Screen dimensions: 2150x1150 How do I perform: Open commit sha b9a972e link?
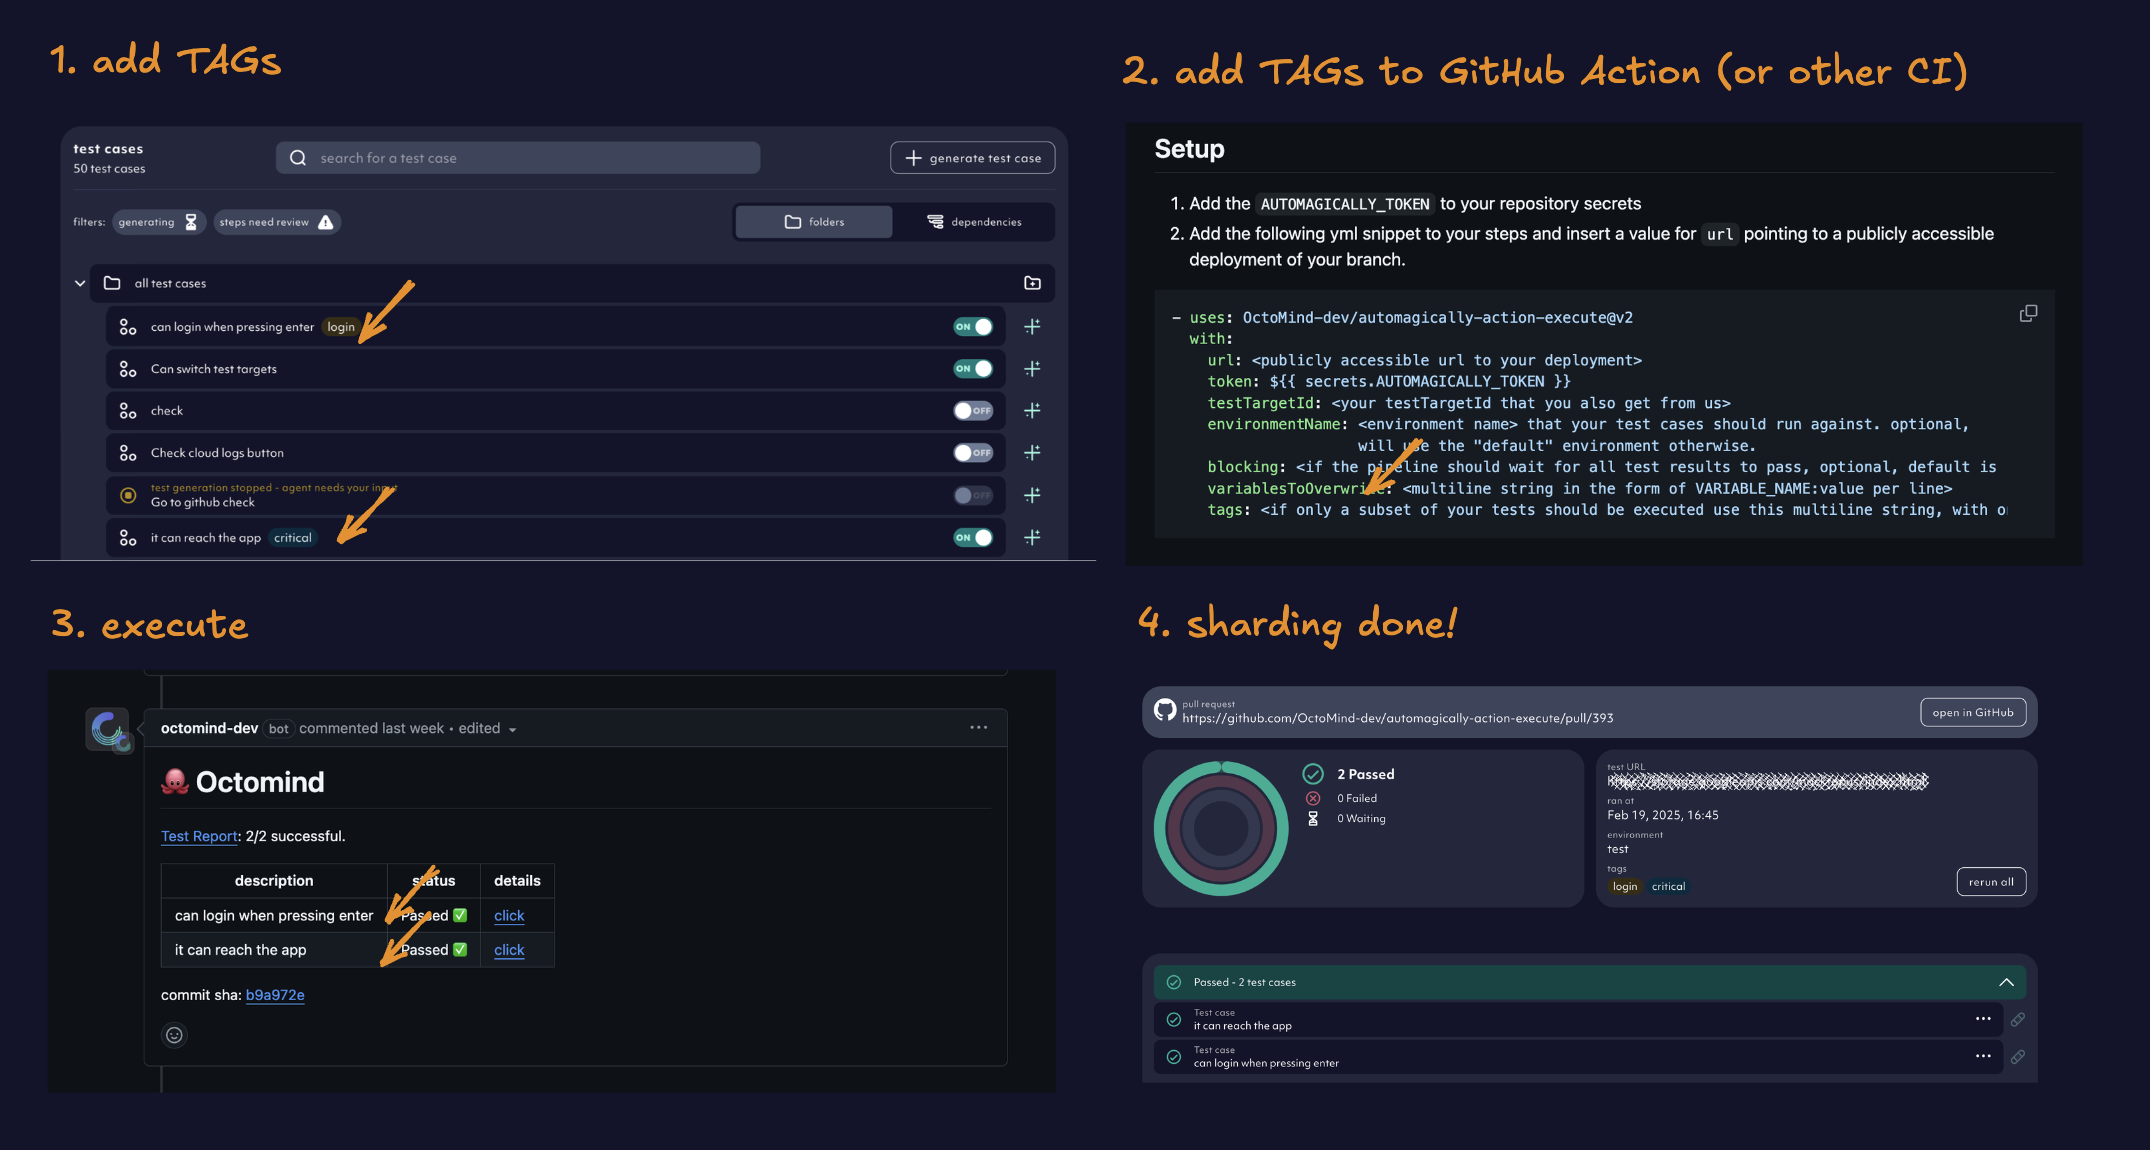coord(275,995)
